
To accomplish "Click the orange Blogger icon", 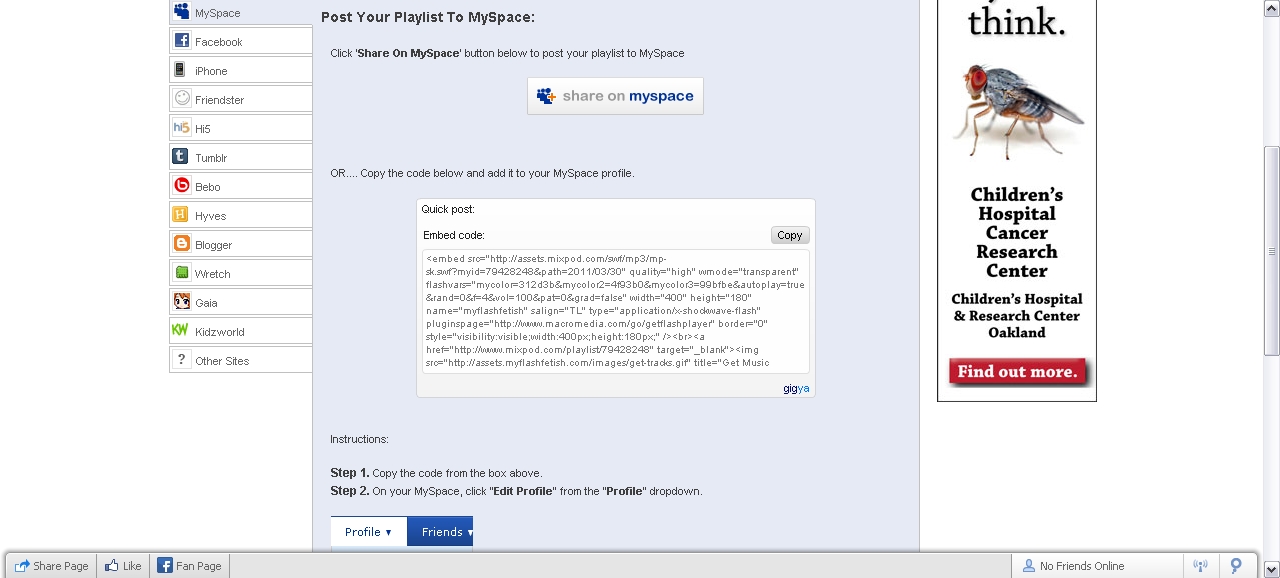I will [181, 244].
